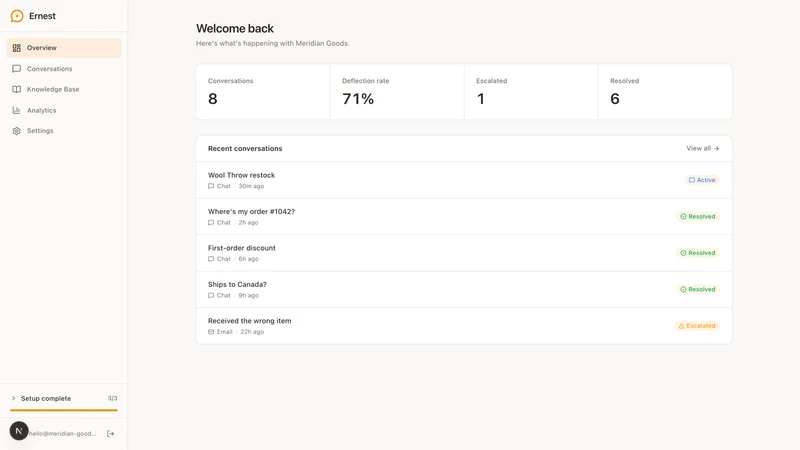Click the Ernest brand name
800x450 pixels.
42,16
